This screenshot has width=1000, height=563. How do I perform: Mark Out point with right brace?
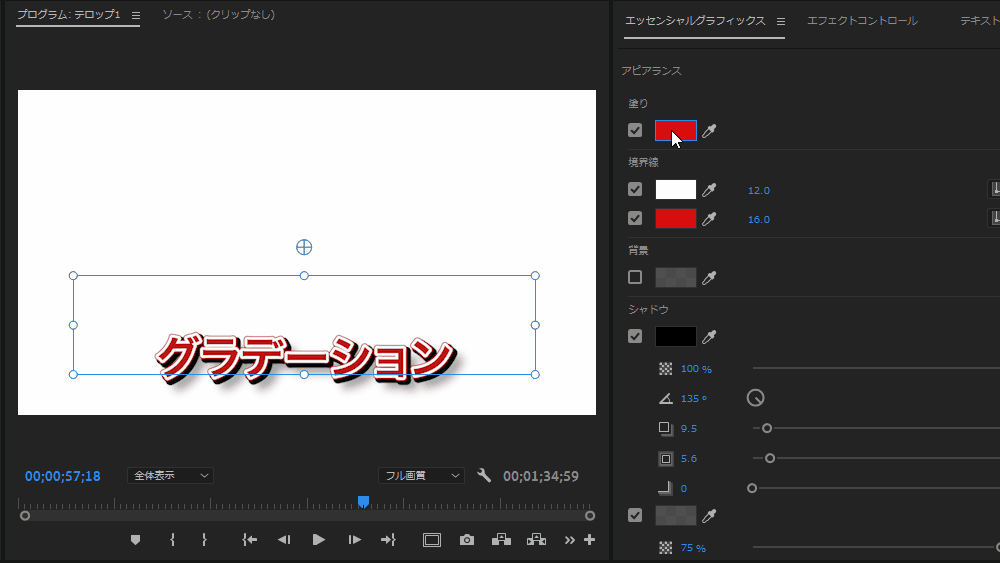(204, 539)
